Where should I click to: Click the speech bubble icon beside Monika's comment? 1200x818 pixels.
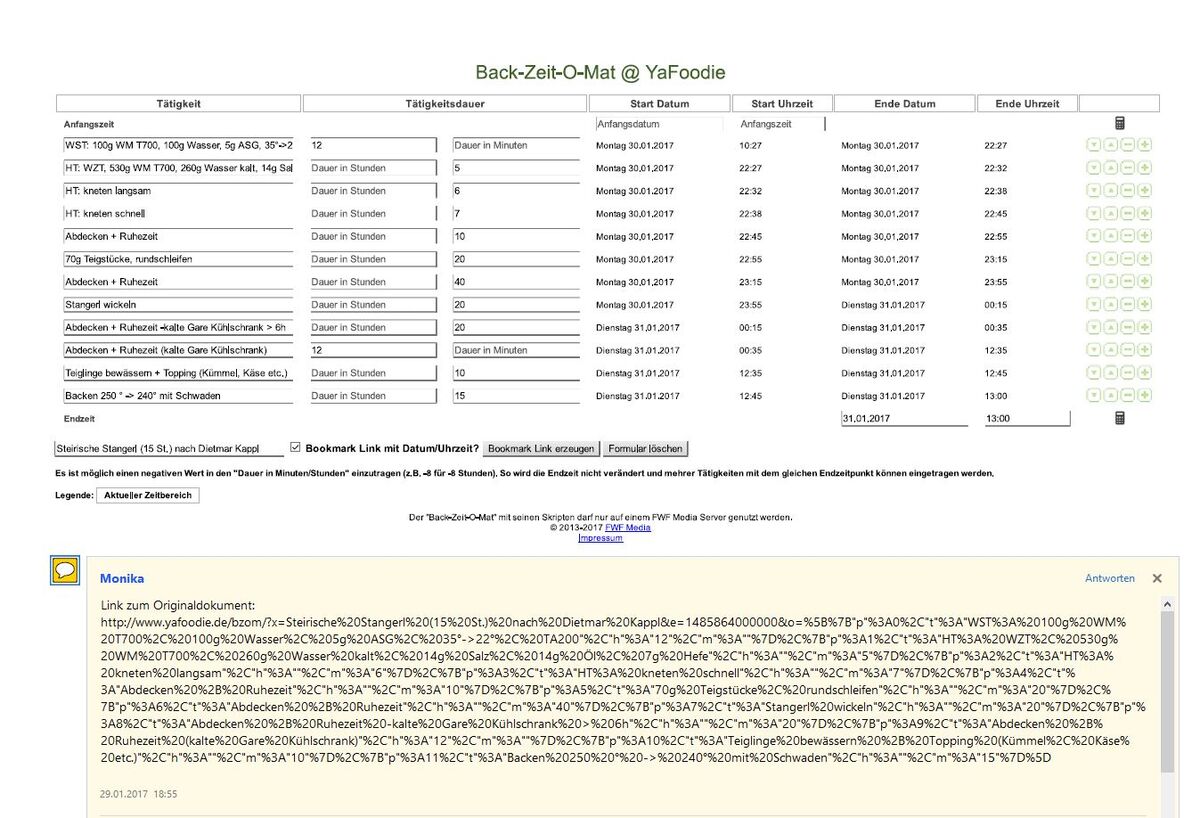[65, 571]
